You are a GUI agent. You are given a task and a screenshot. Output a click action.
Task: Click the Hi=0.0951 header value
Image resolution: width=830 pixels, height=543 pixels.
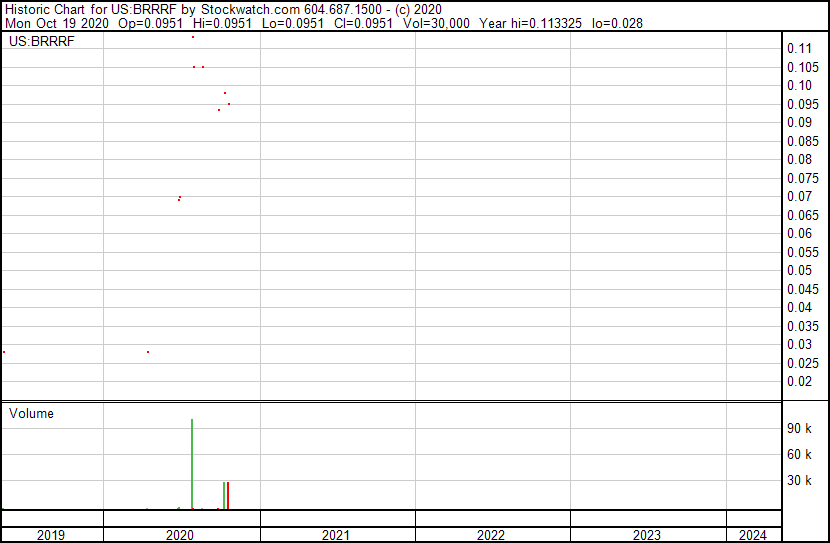pos(222,23)
